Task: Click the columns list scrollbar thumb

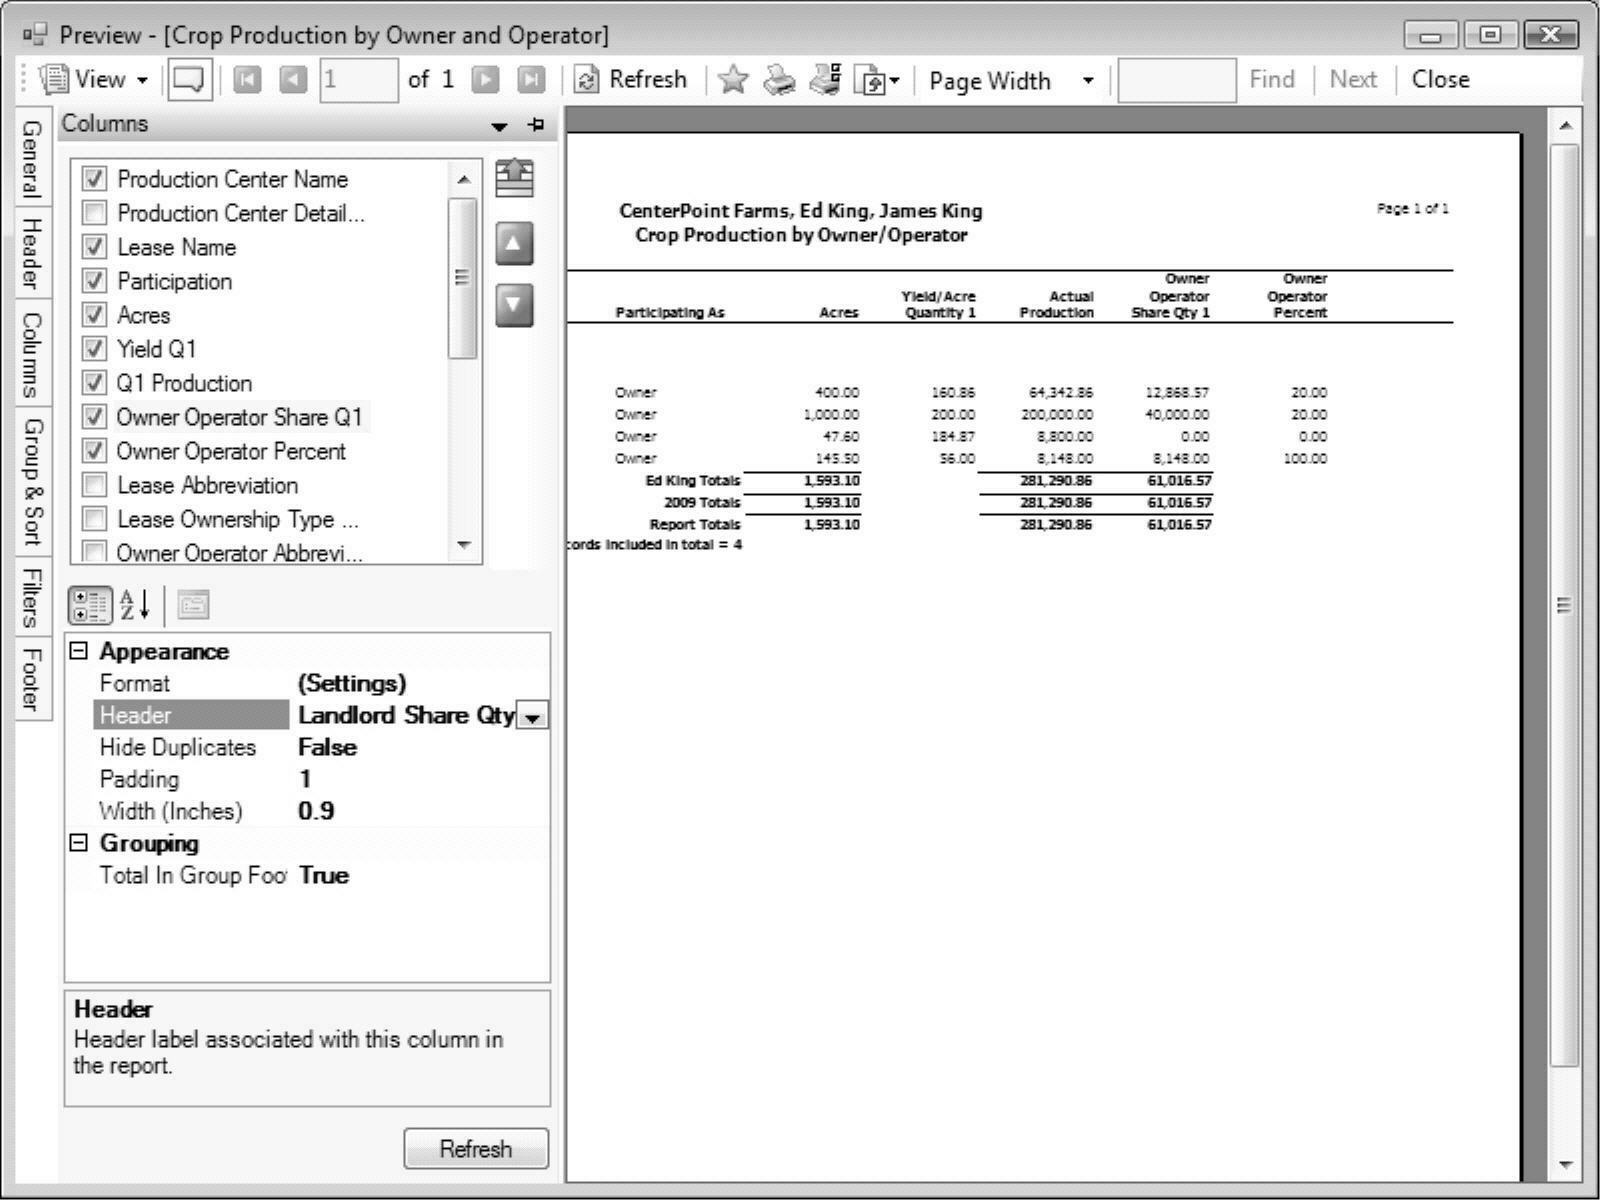Action: [x=462, y=278]
